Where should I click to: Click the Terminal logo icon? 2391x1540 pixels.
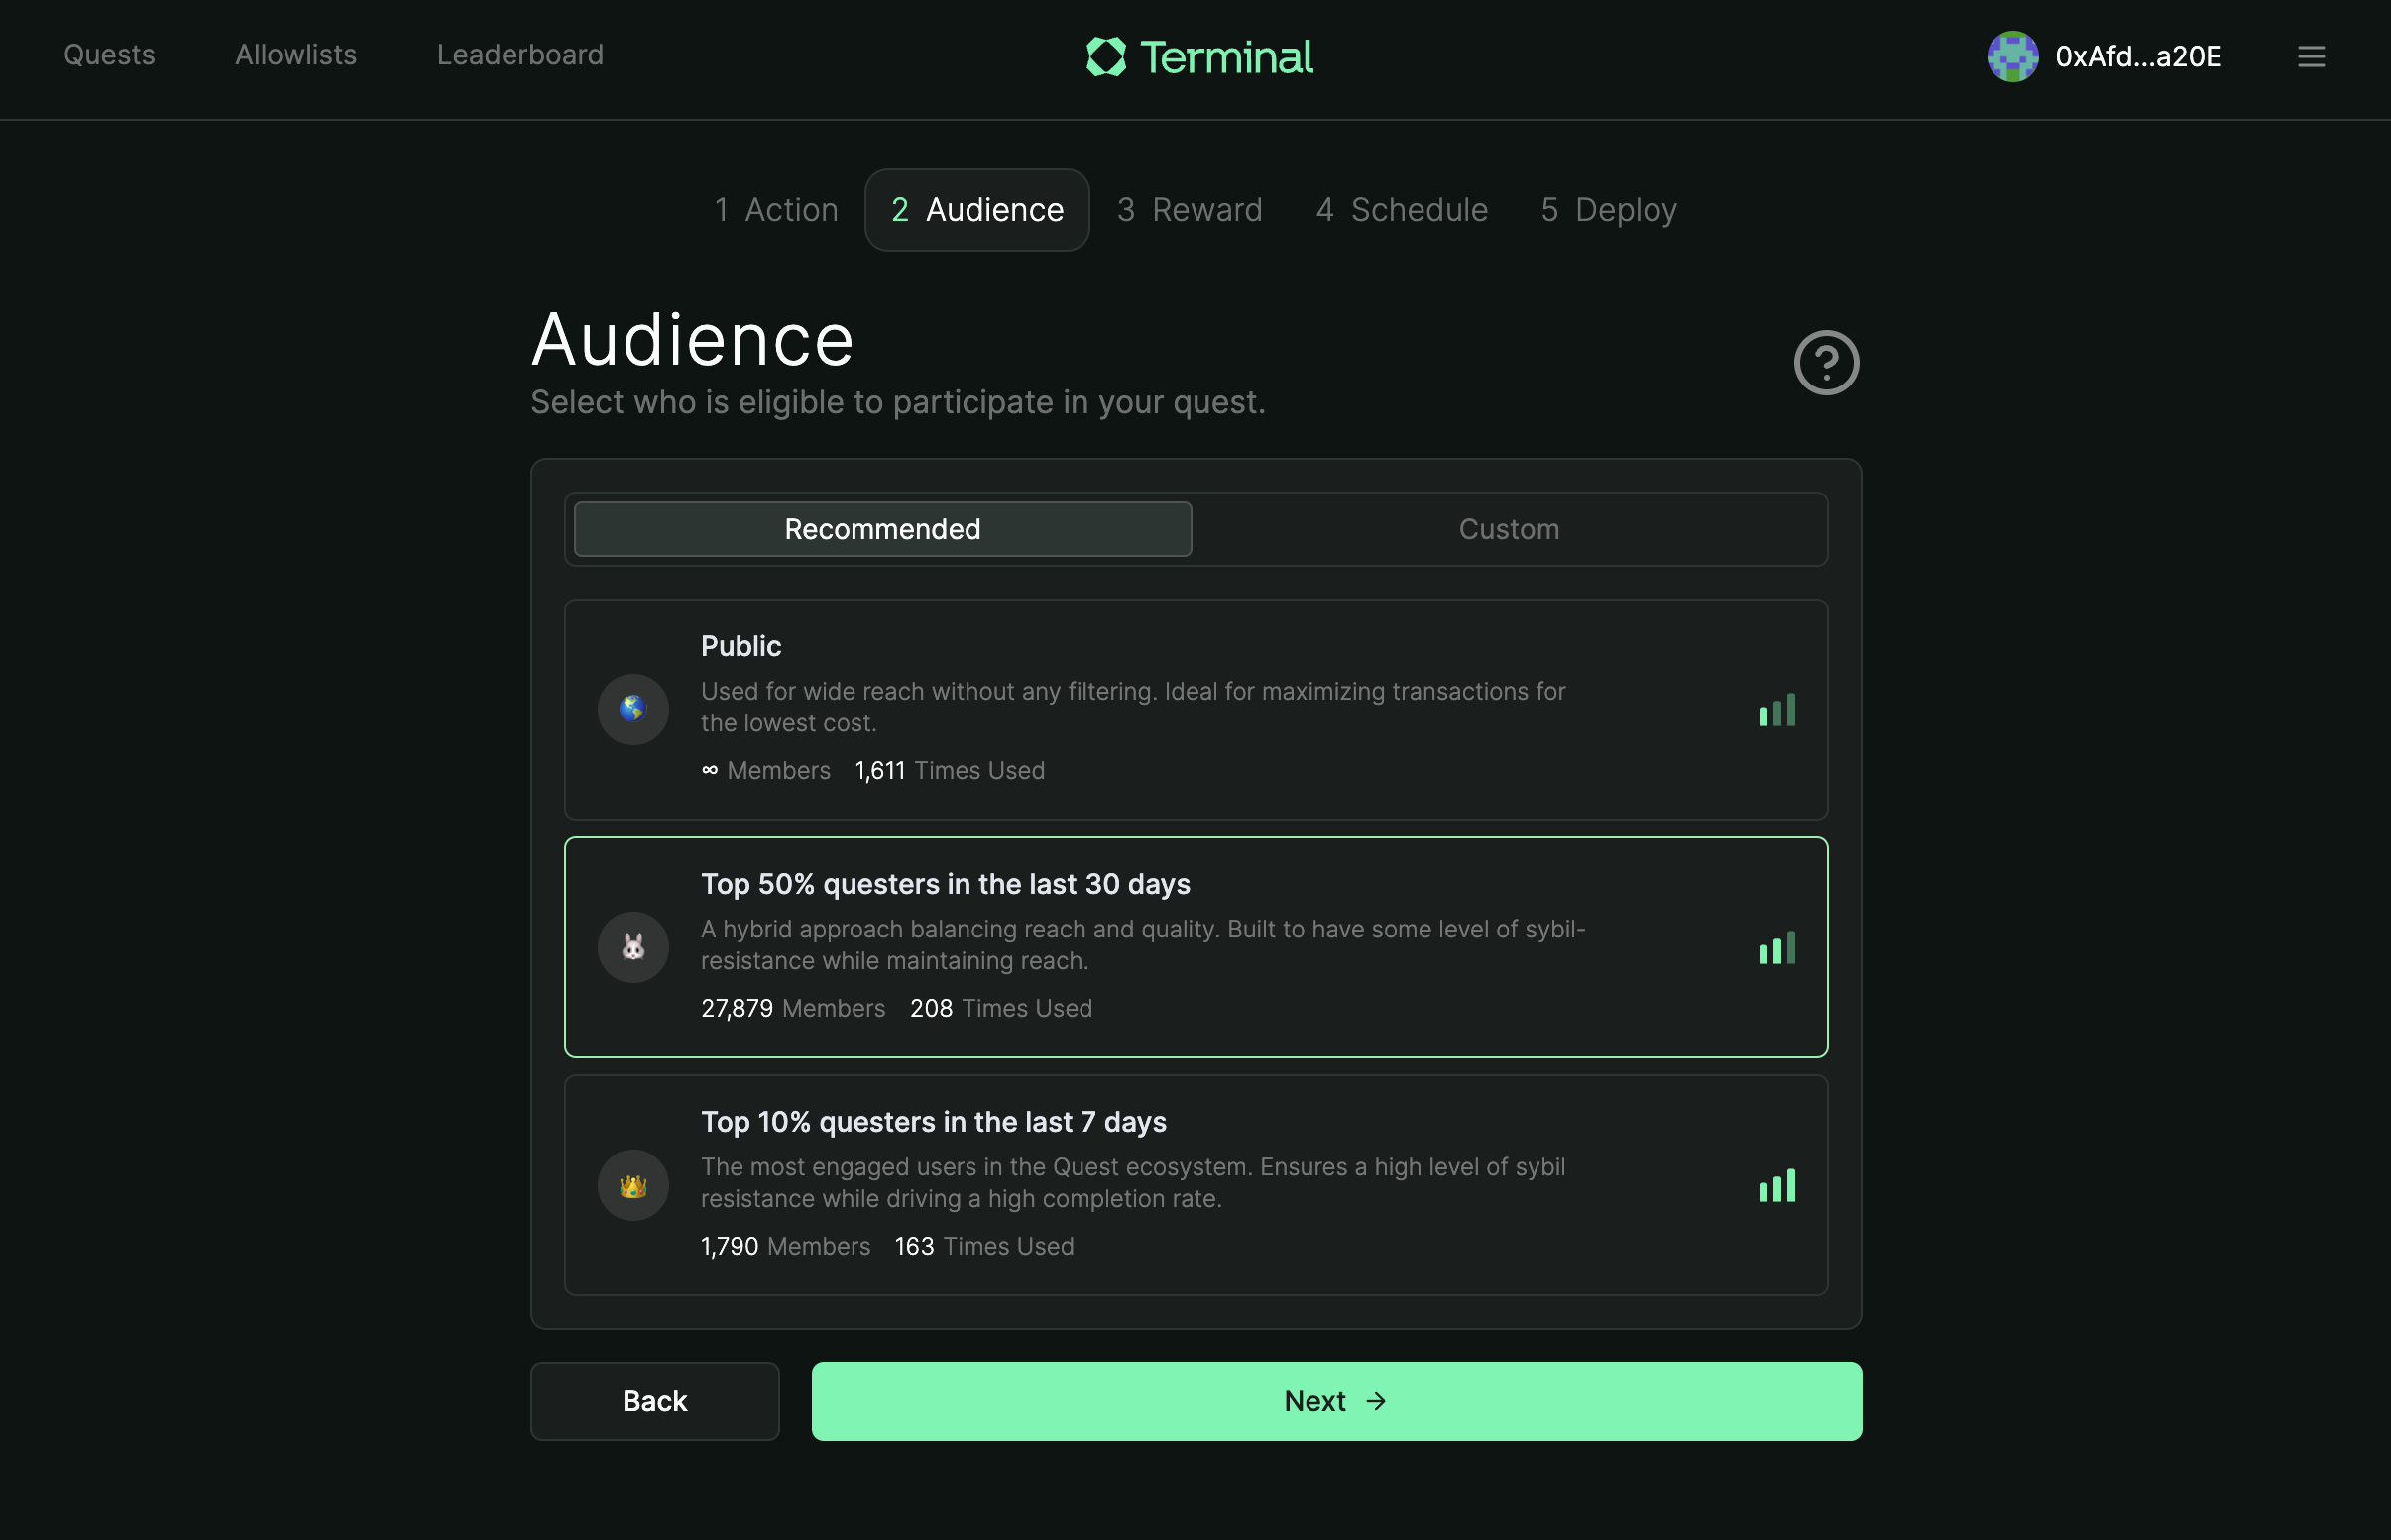coord(1106,57)
